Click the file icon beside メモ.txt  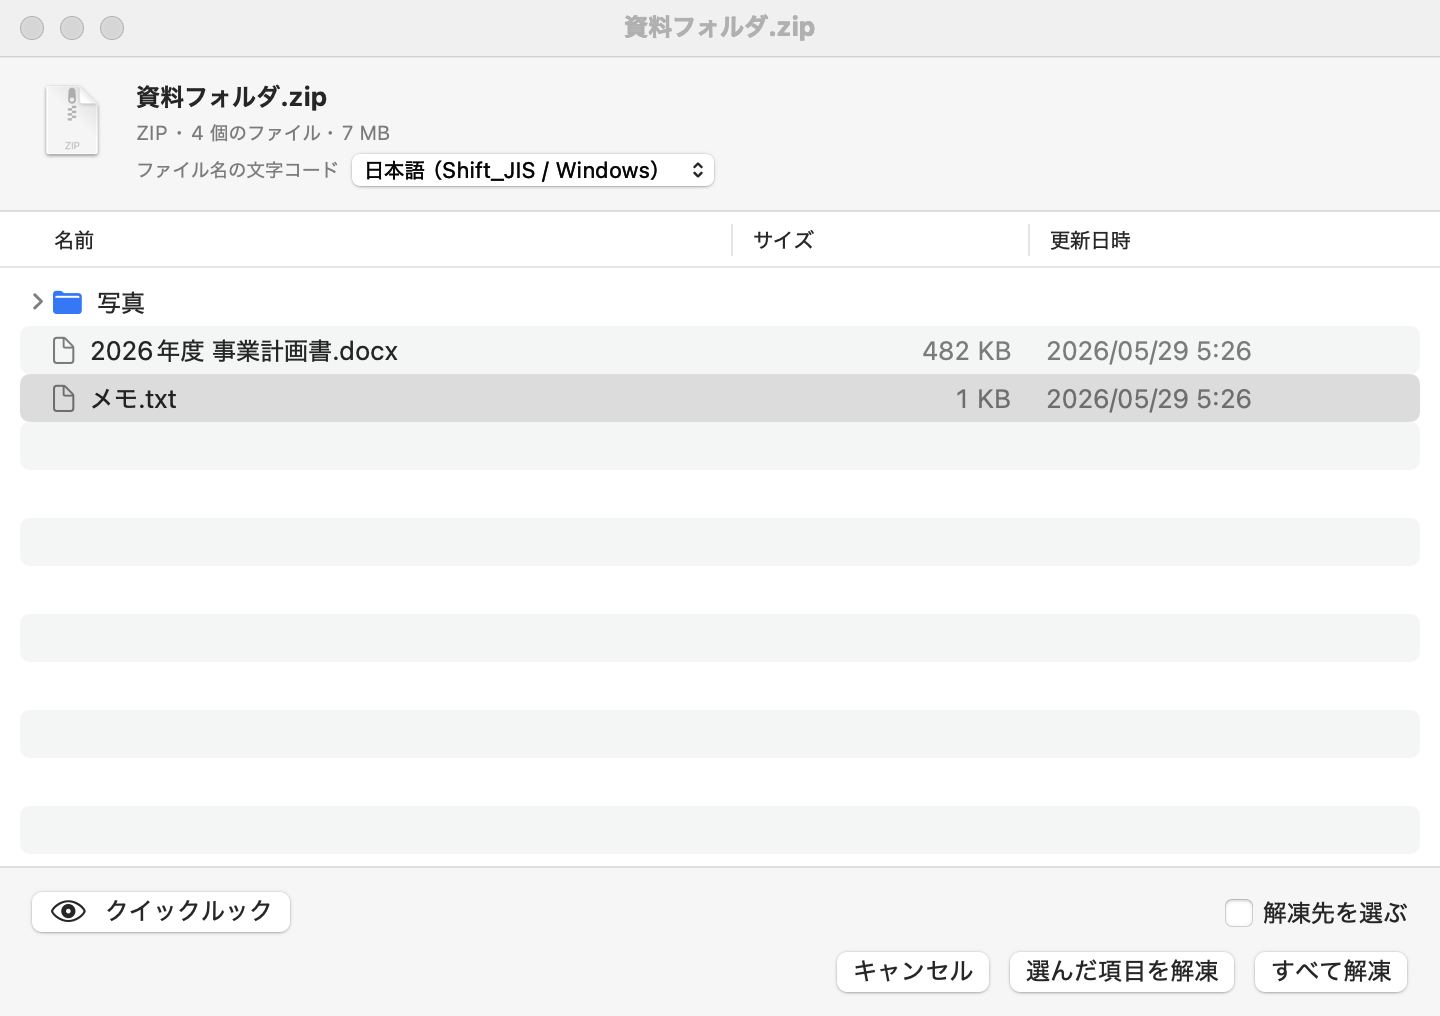63,399
